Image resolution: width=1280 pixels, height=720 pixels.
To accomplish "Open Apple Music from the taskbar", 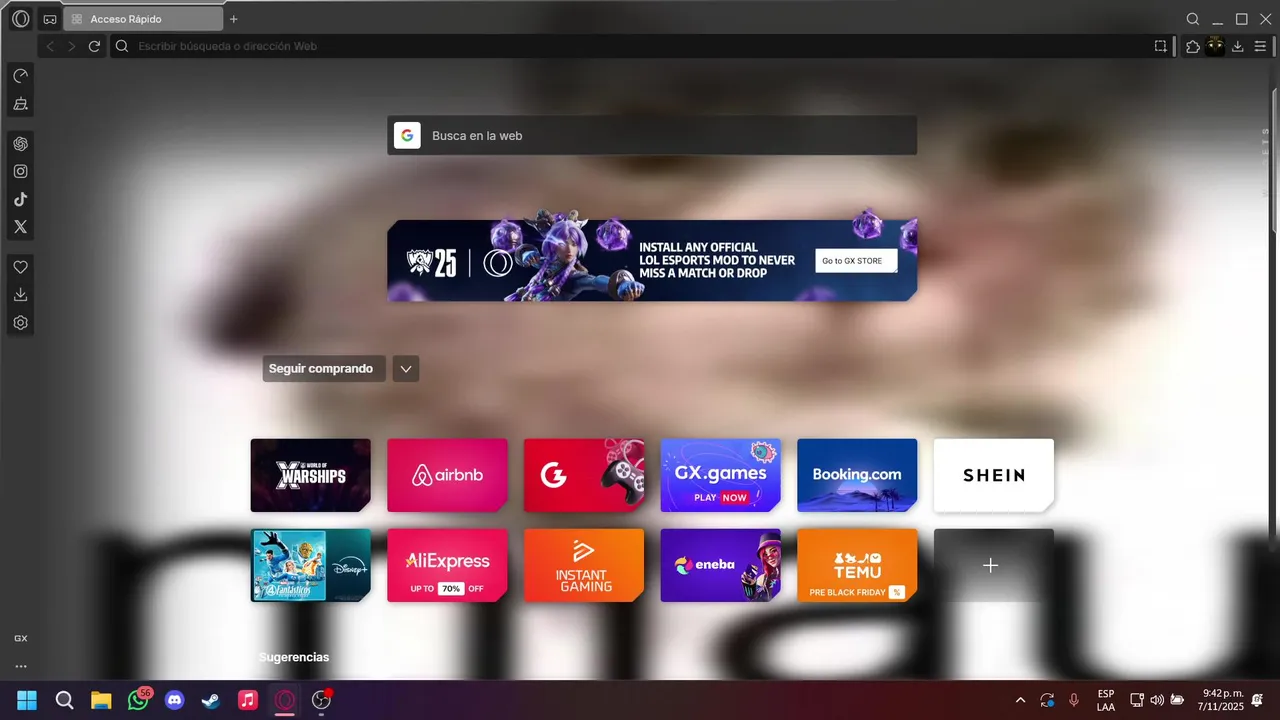I will click(248, 700).
